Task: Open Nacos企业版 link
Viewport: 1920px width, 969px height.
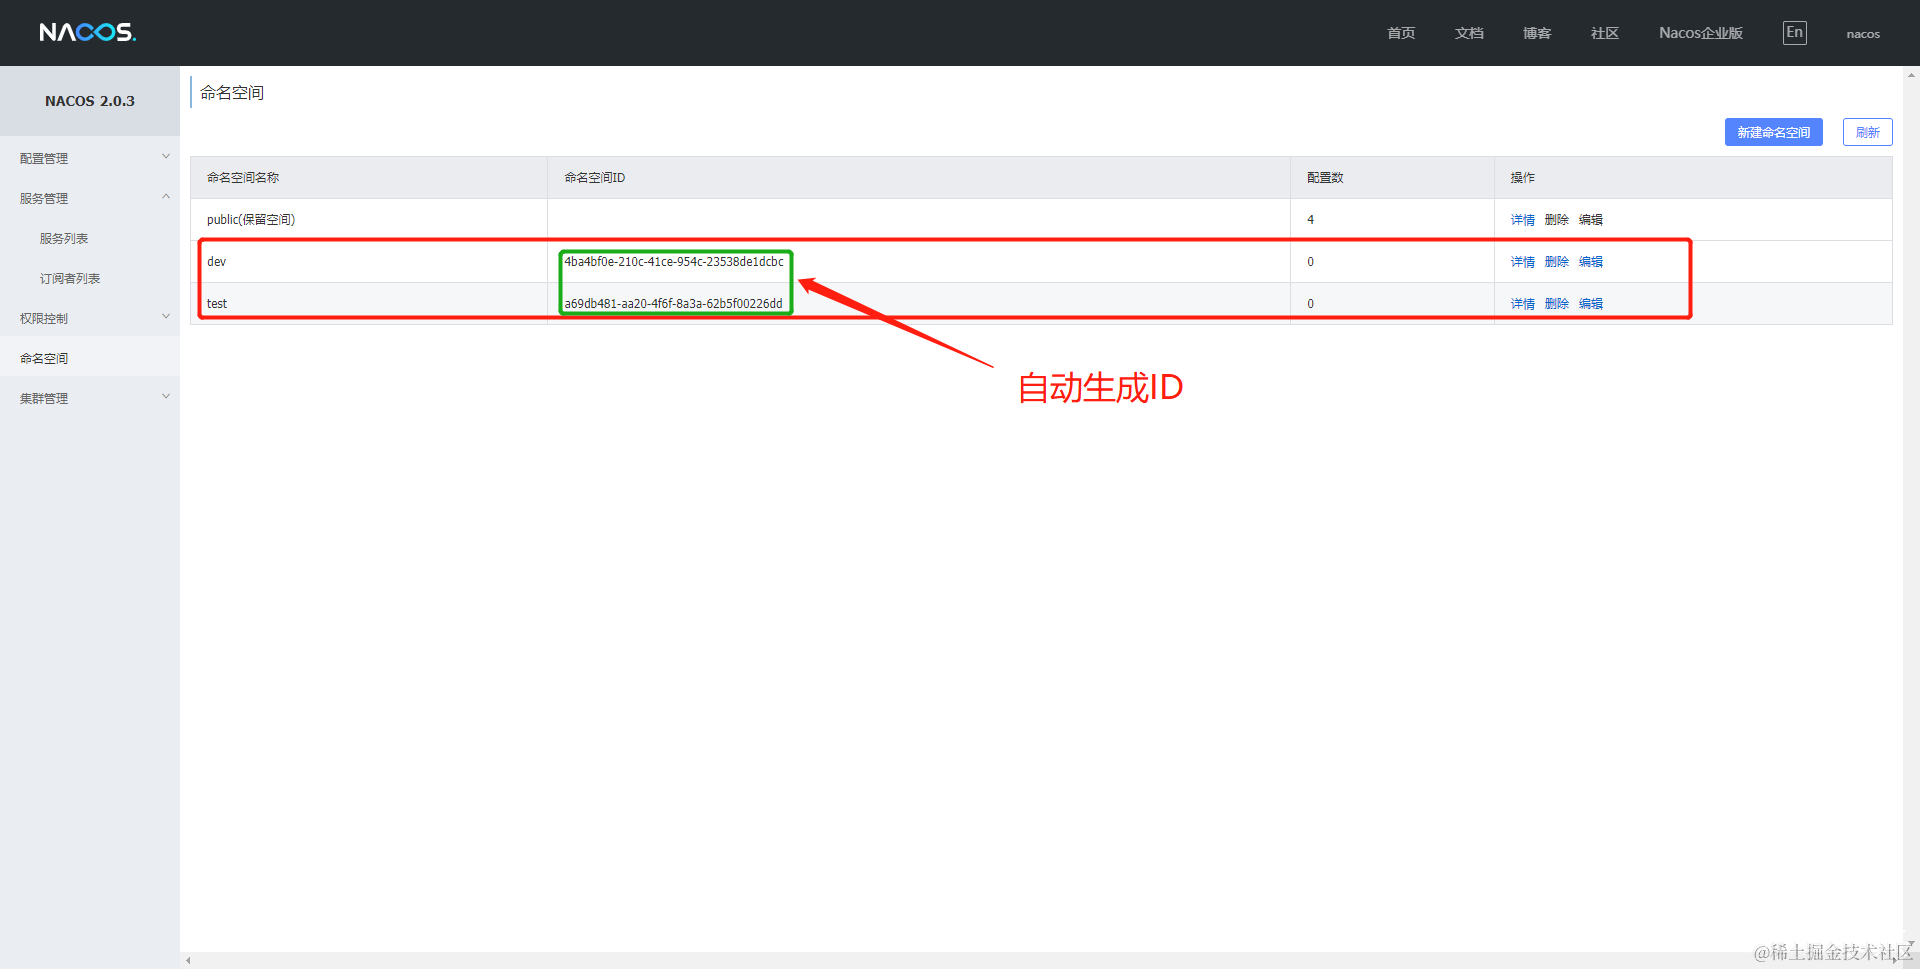Action: [1701, 33]
